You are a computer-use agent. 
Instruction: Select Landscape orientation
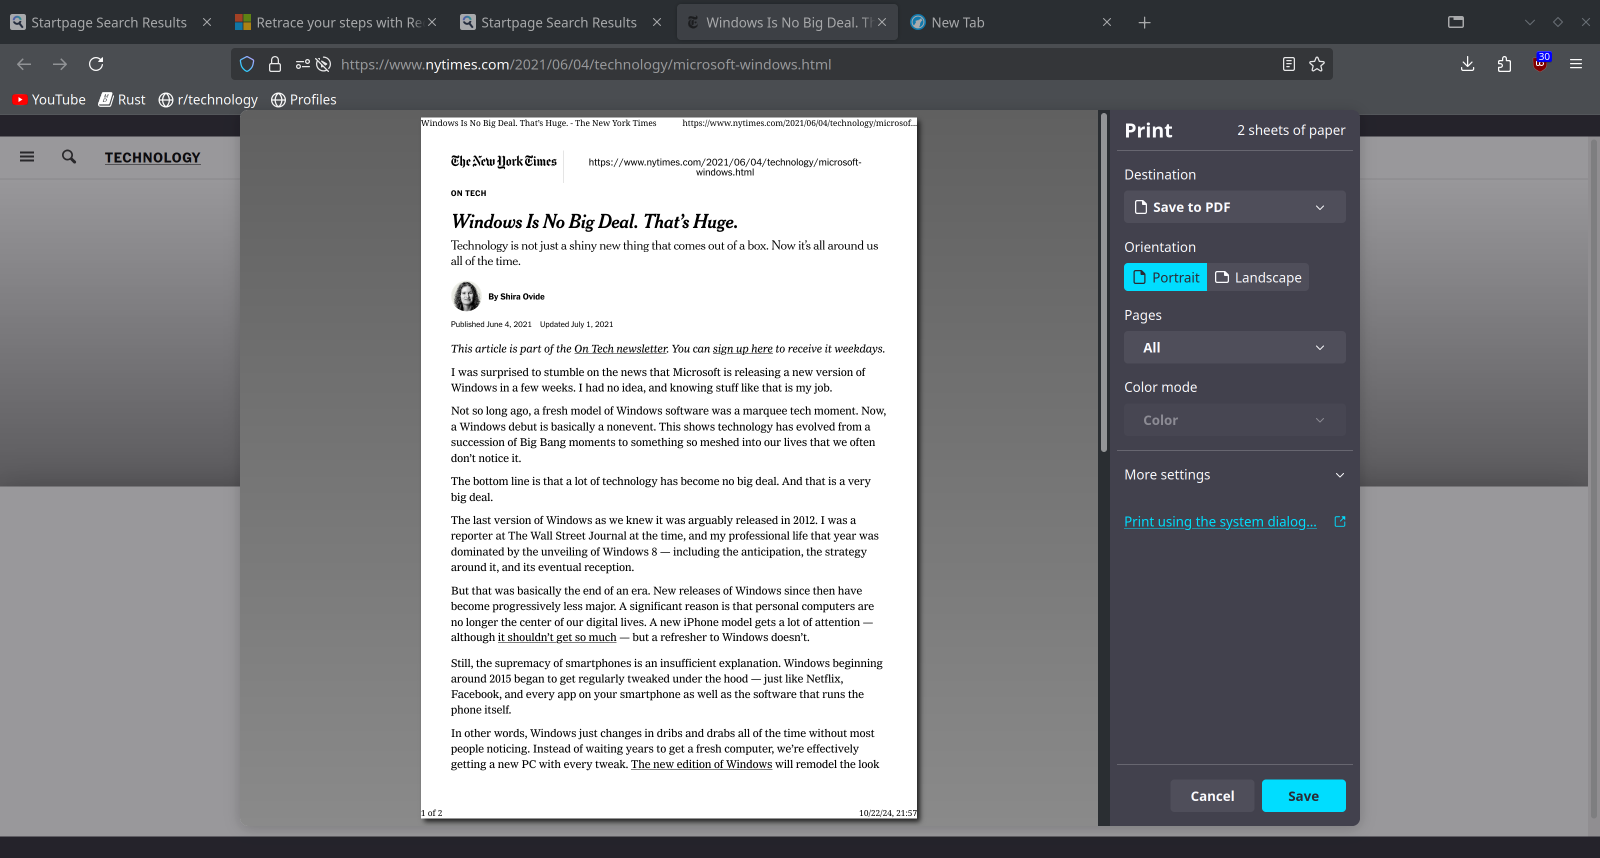(1258, 277)
